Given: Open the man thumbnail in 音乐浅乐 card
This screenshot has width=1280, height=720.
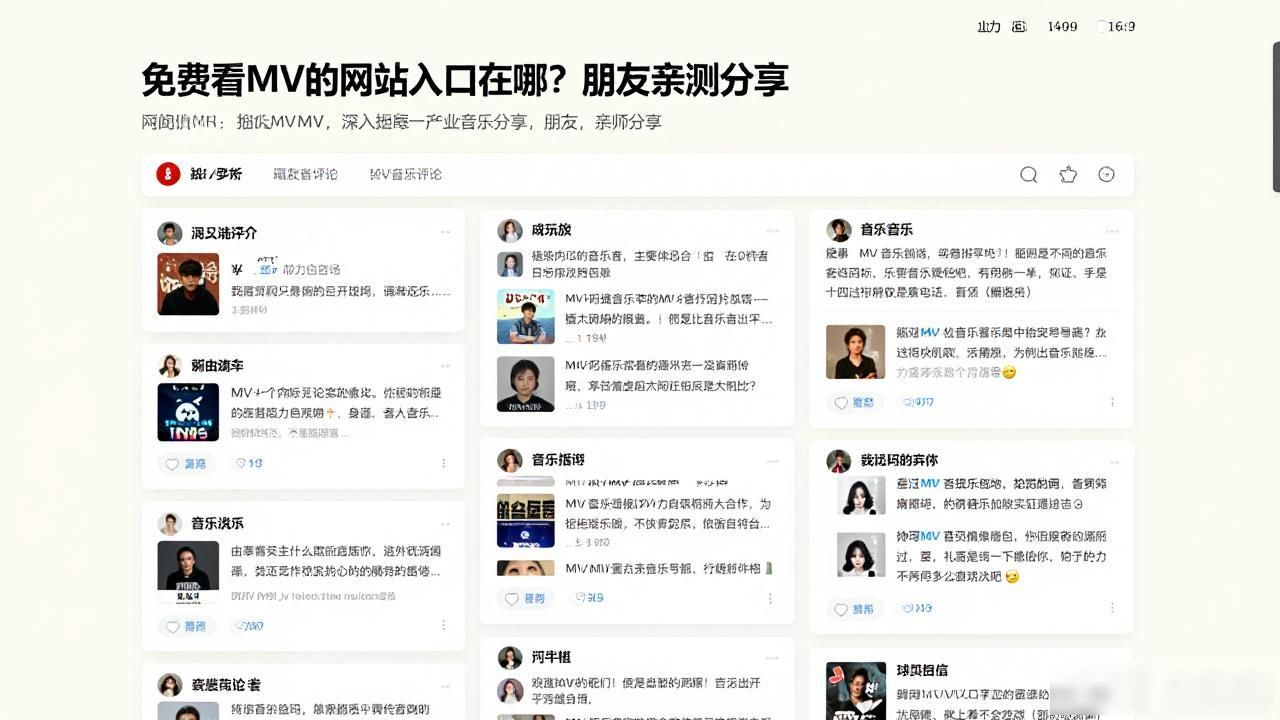Looking at the screenshot, I should tap(188, 572).
